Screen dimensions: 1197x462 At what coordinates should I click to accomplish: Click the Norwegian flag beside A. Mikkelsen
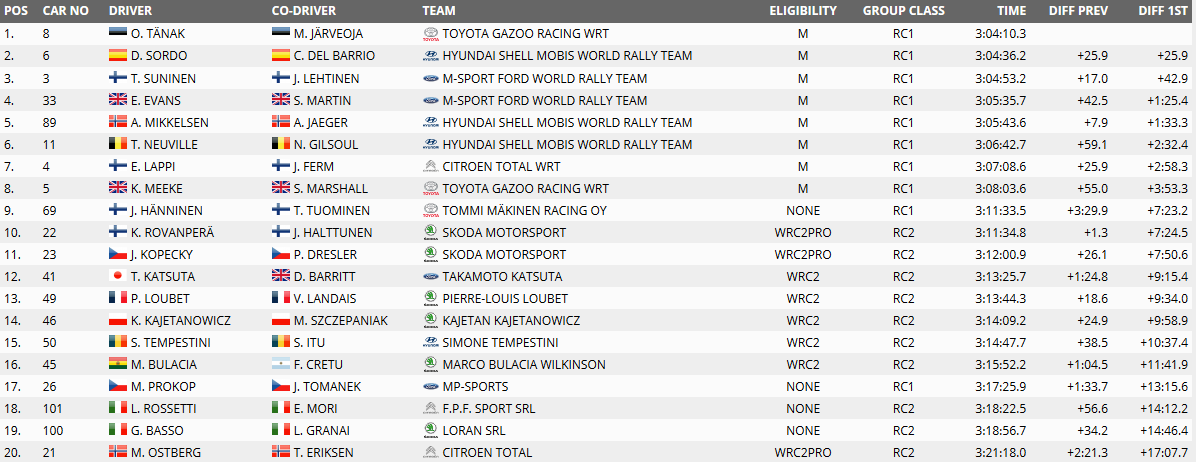click(x=116, y=122)
